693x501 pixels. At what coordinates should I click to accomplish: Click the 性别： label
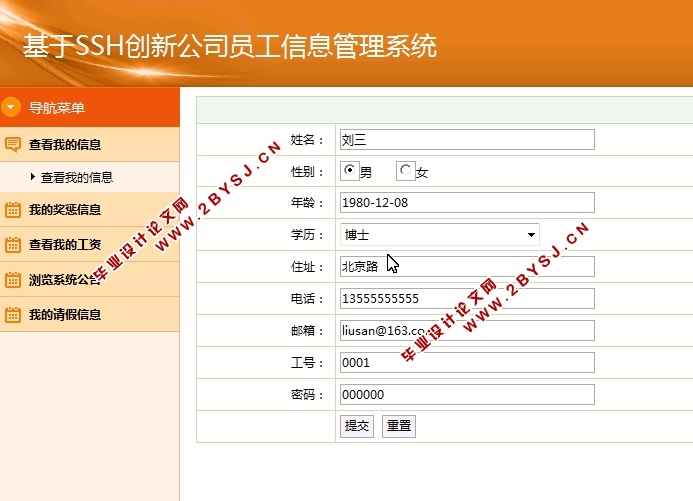307,171
